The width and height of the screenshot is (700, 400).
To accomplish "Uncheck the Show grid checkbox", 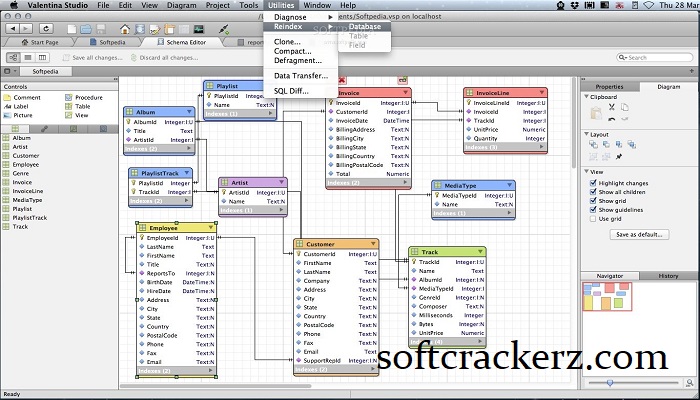I will pos(593,201).
